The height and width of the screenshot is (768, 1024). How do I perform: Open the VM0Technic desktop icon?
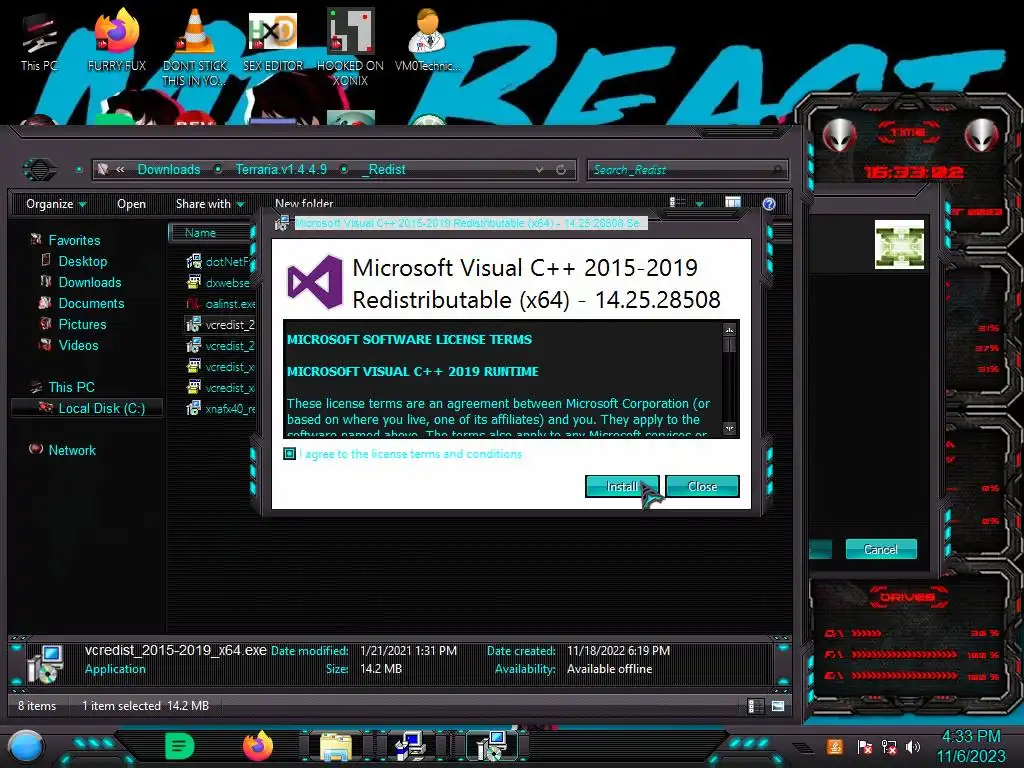pyautogui.click(x=427, y=40)
